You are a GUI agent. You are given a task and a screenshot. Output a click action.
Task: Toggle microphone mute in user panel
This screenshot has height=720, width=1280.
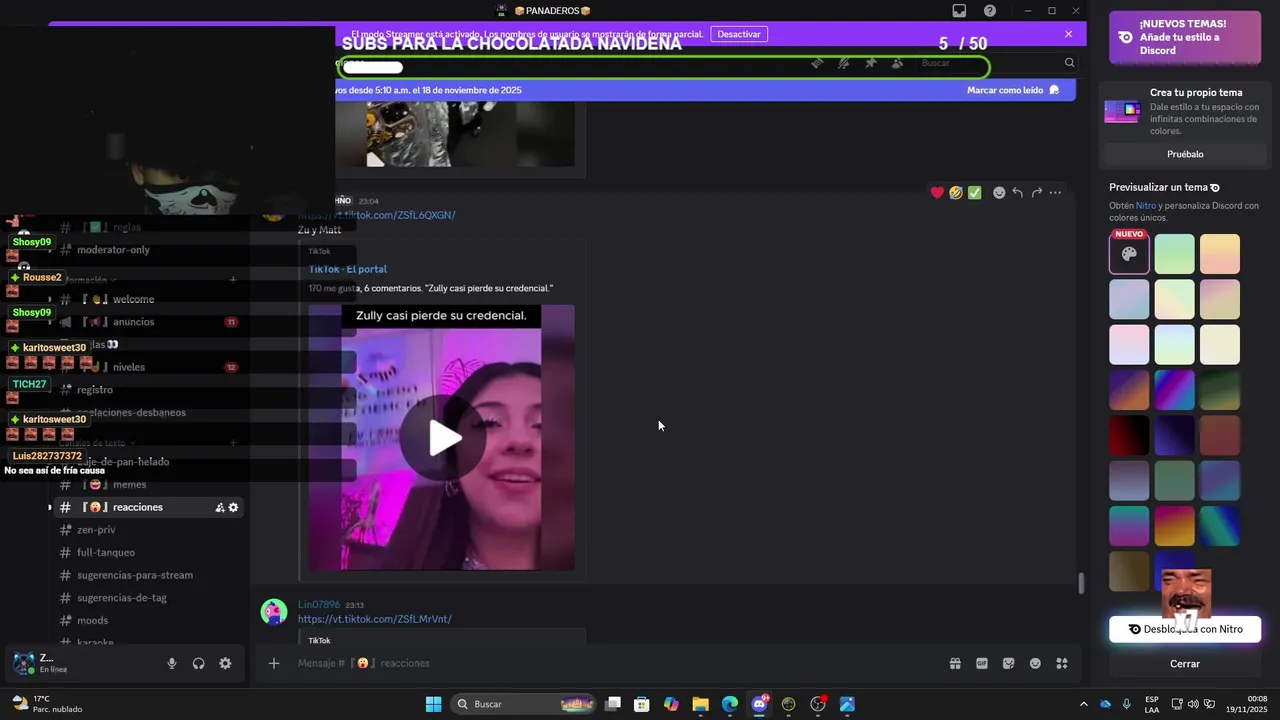171,663
